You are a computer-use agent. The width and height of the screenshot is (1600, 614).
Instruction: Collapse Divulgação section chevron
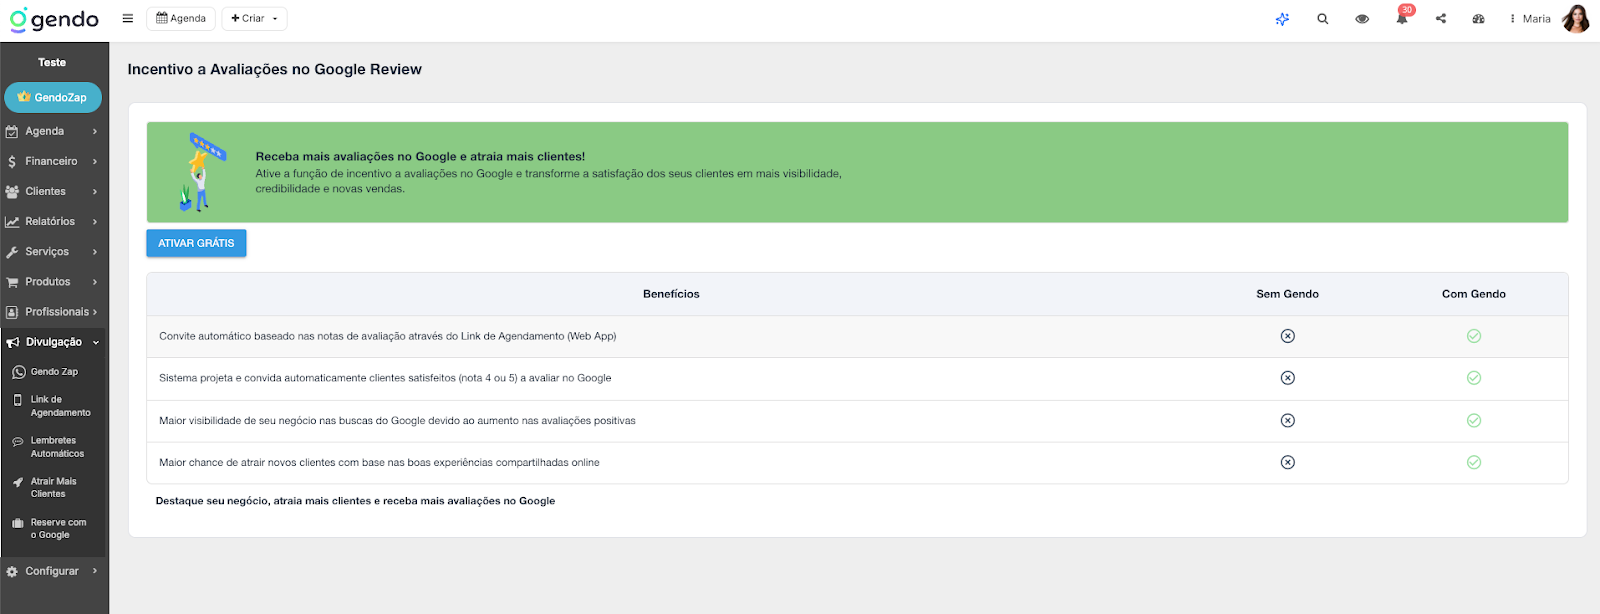tap(96, 342)
